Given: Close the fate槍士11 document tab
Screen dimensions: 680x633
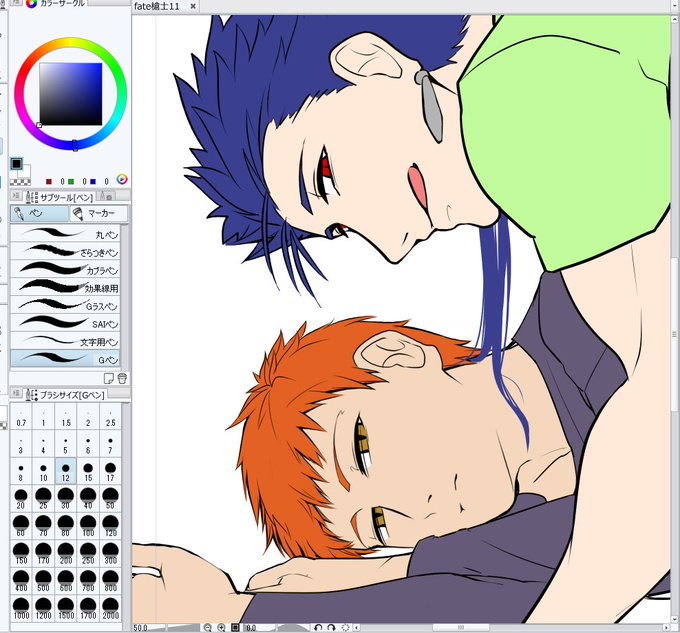Looking at the screenshot, I should [x=193, y=6].
